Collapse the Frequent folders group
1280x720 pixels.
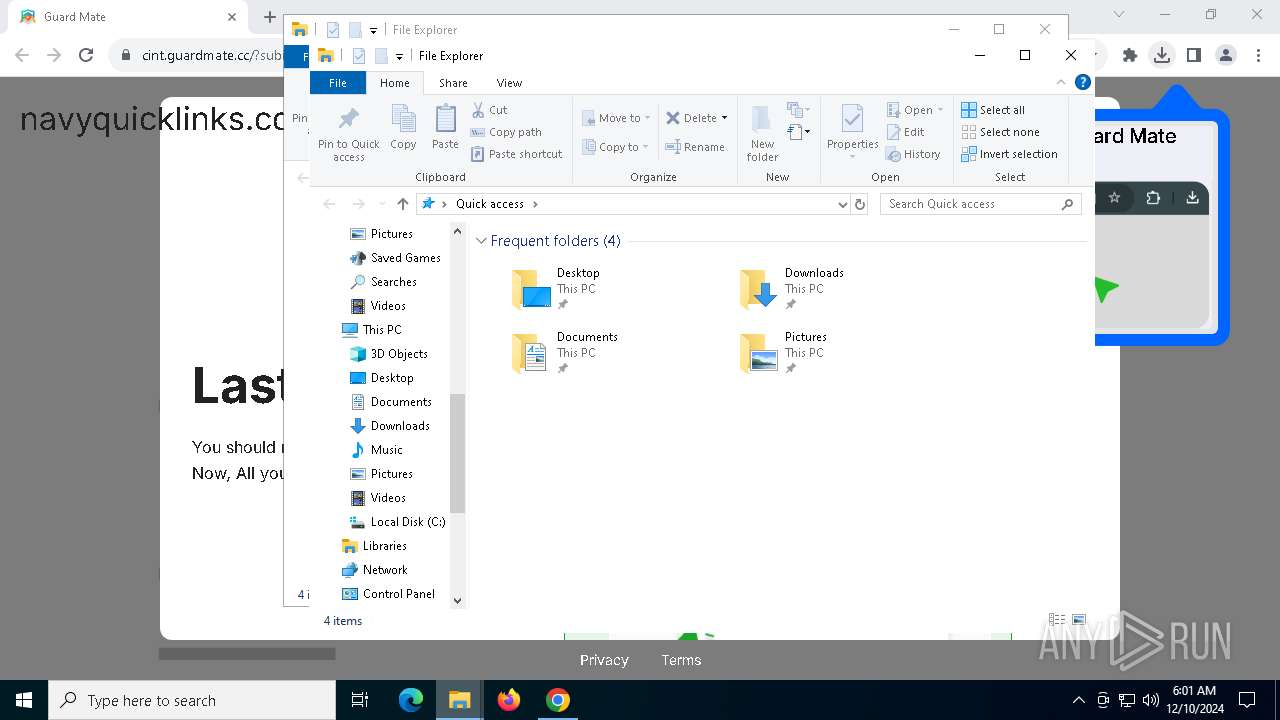(481, 241)
